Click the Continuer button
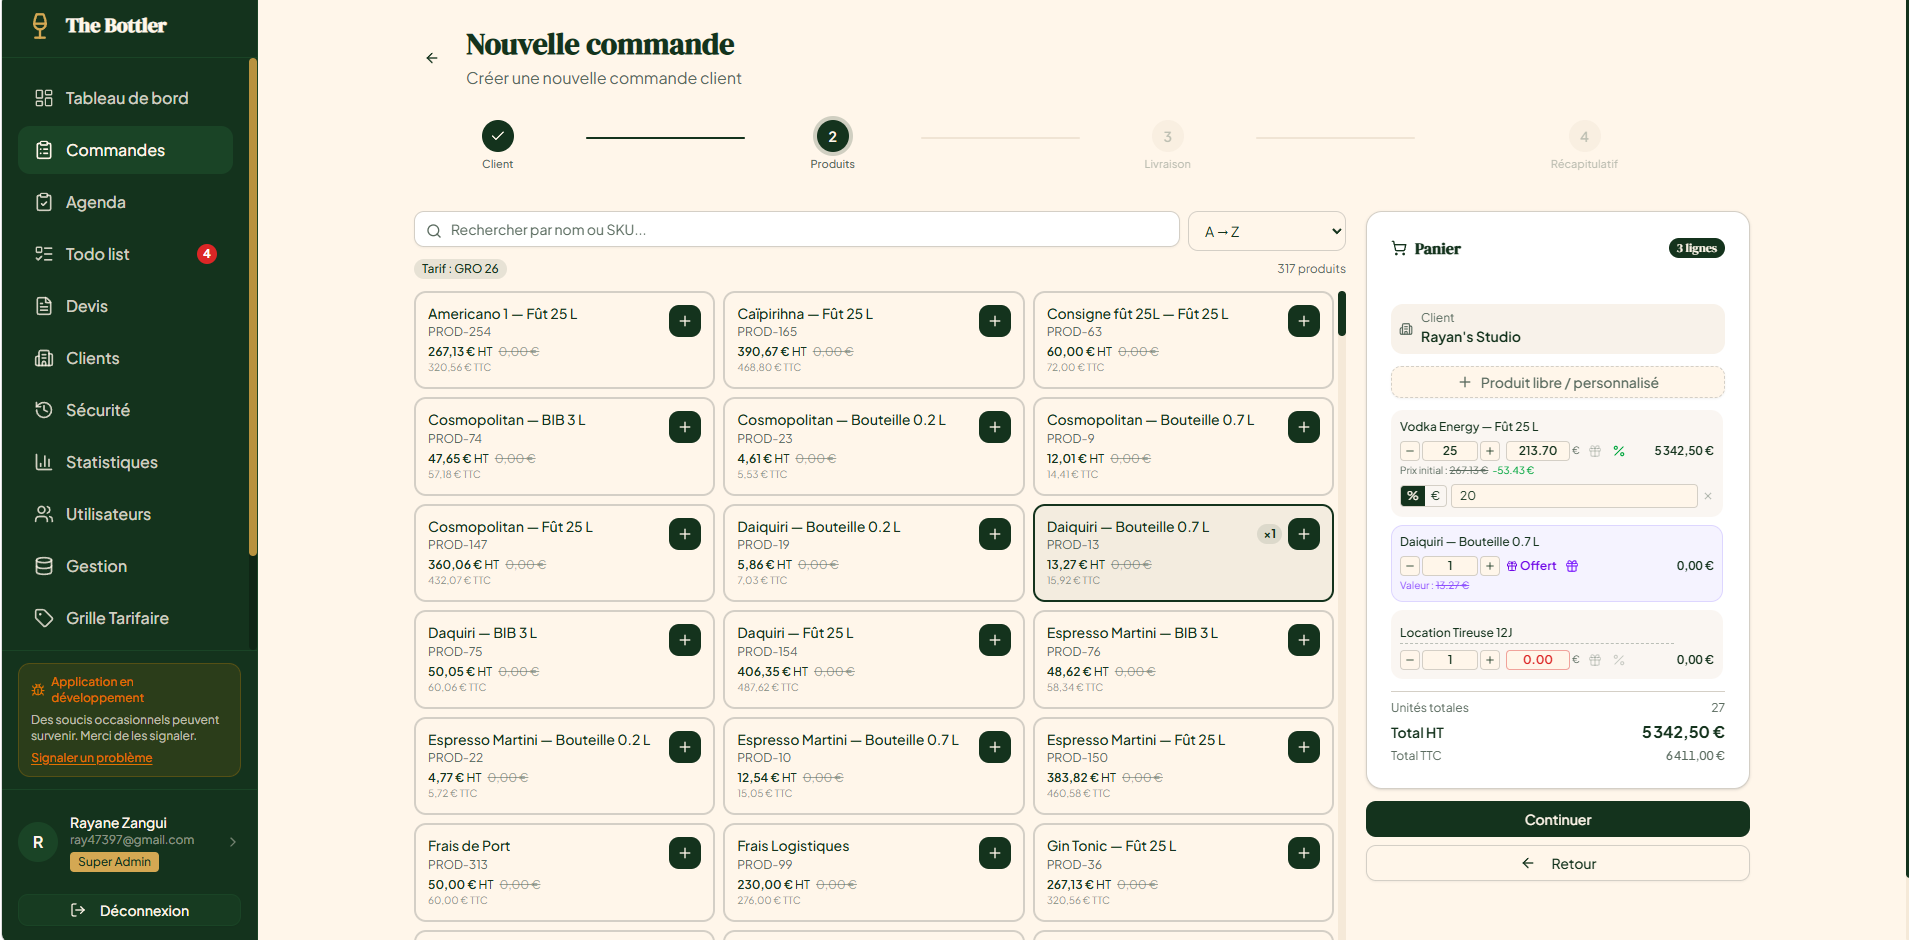 (1558, 820)
